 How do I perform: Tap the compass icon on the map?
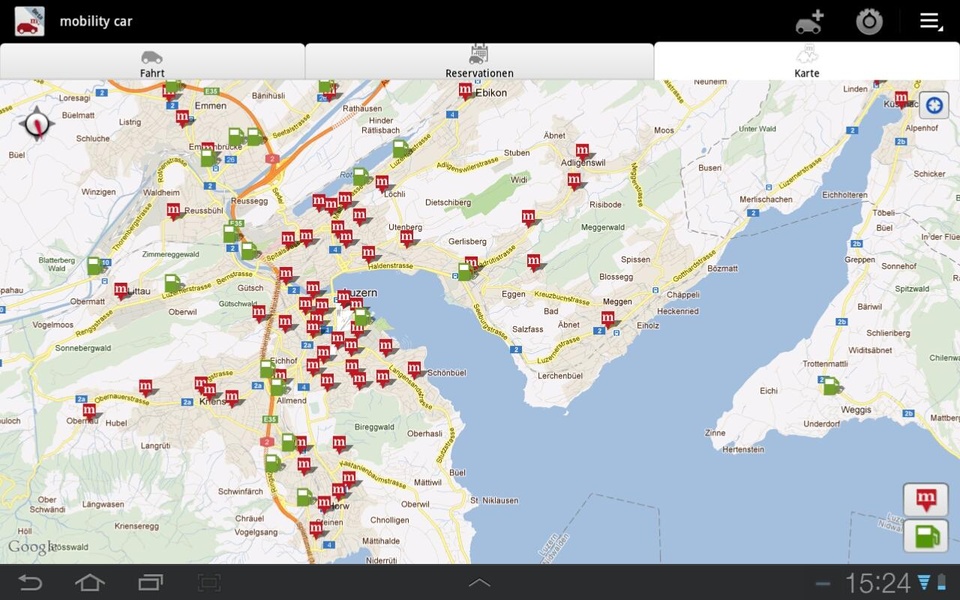37,124
